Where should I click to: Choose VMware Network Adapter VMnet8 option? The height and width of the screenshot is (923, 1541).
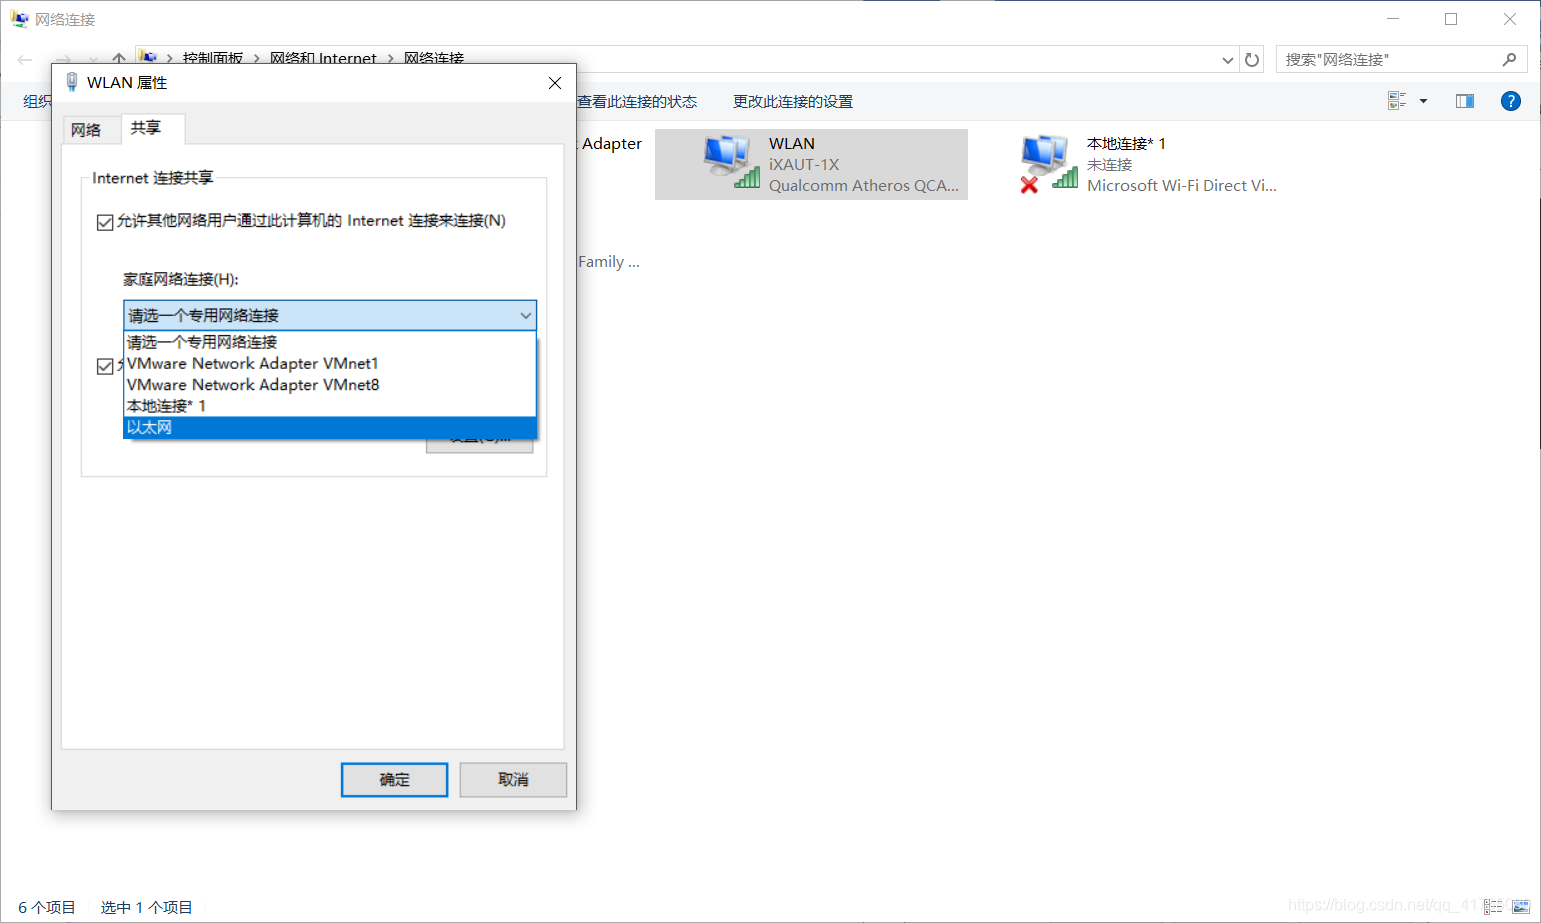pos(330,385)
